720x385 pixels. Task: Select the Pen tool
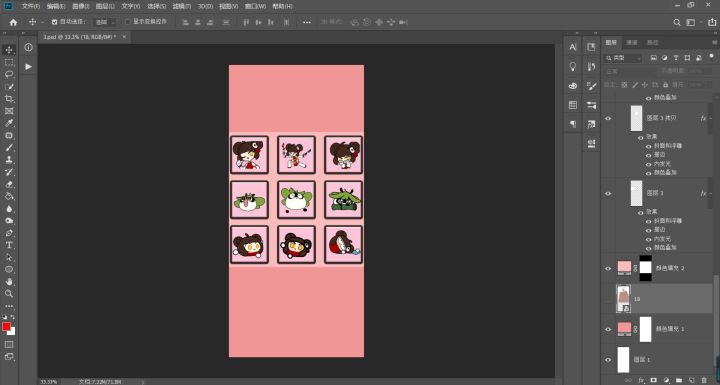pos(9,233)
